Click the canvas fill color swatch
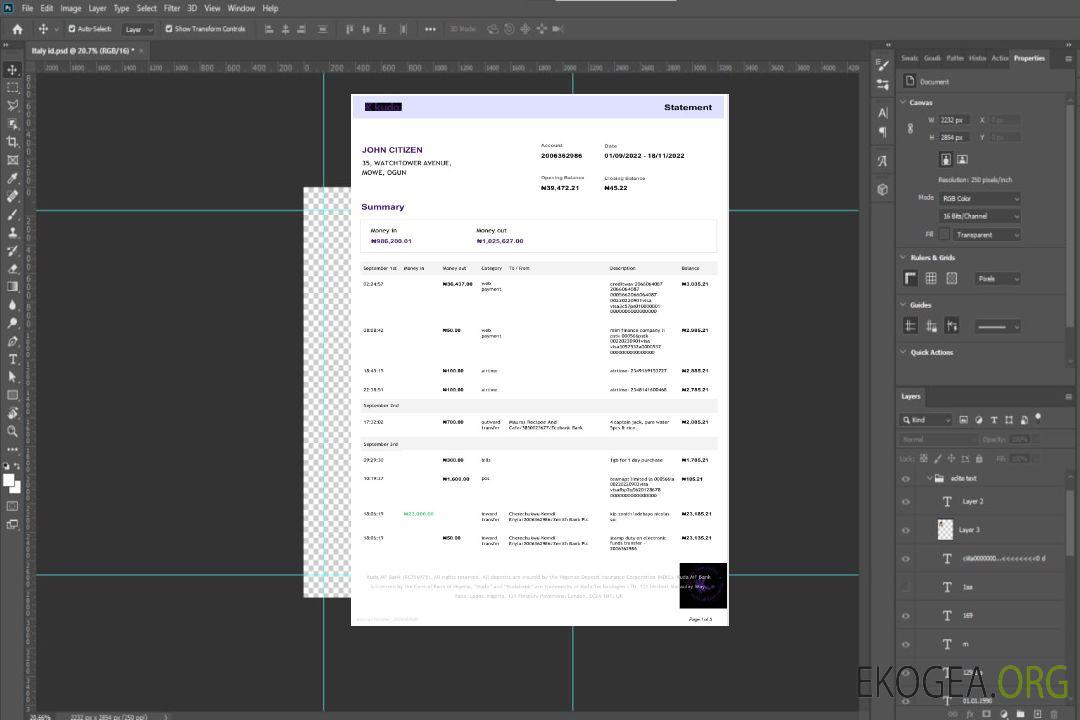1080x720 pixels. click(x=944, y=234)
